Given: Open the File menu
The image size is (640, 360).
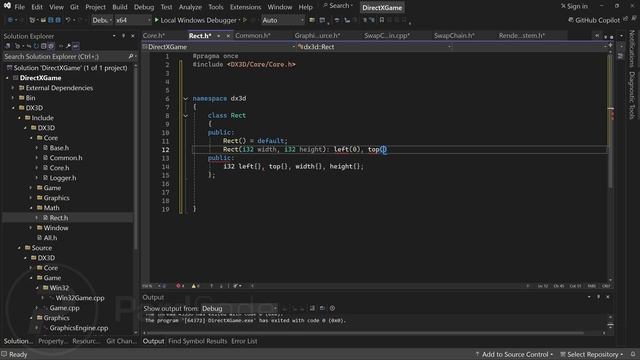Looking at the screenshot, I should point(20,7).
